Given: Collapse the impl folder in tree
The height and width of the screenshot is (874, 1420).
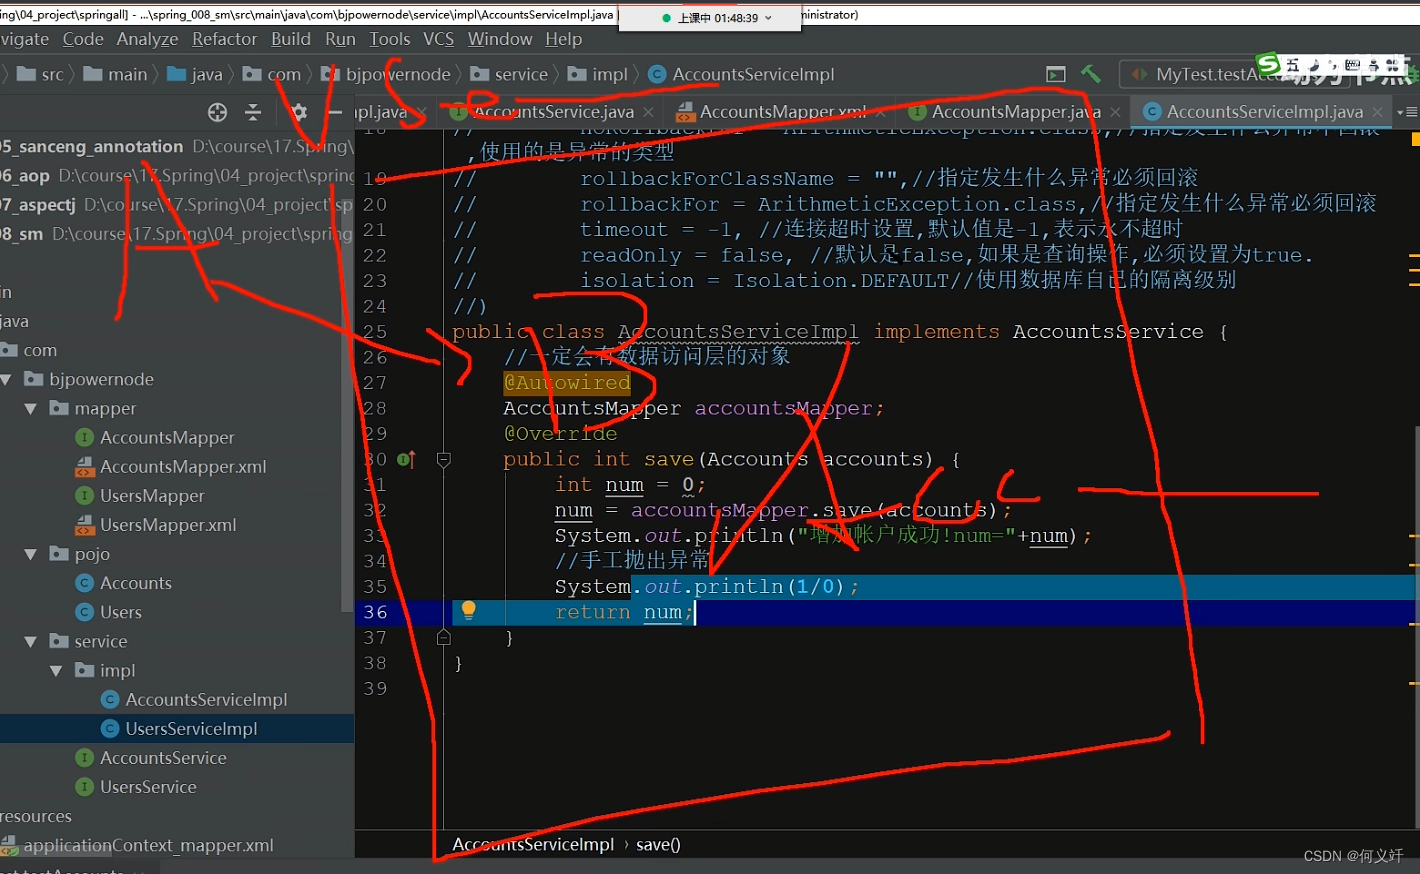Looking at the screenshot, I should tap(56, 671).
